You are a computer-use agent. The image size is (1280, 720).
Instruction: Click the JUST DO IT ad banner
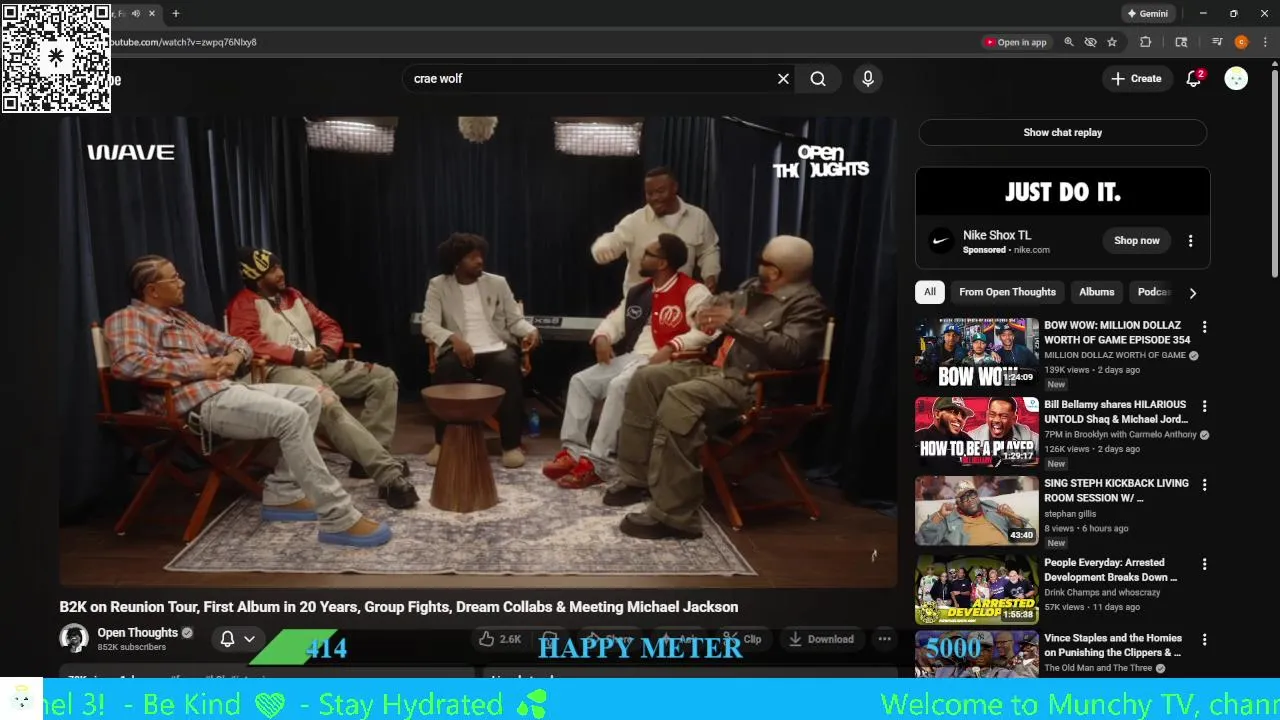pyautogui.click(x=1063, y=191)
